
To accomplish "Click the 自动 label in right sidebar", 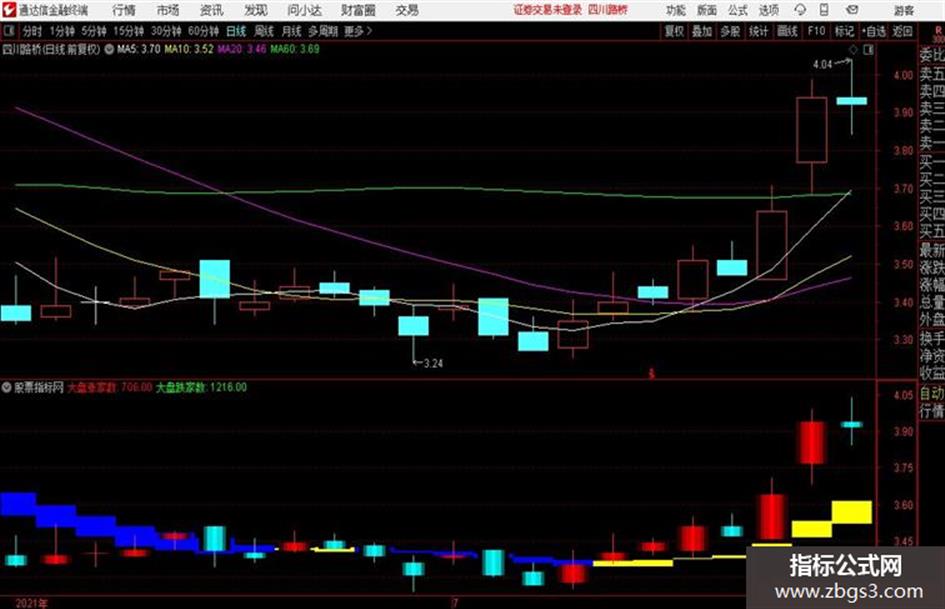I will 932,393.
